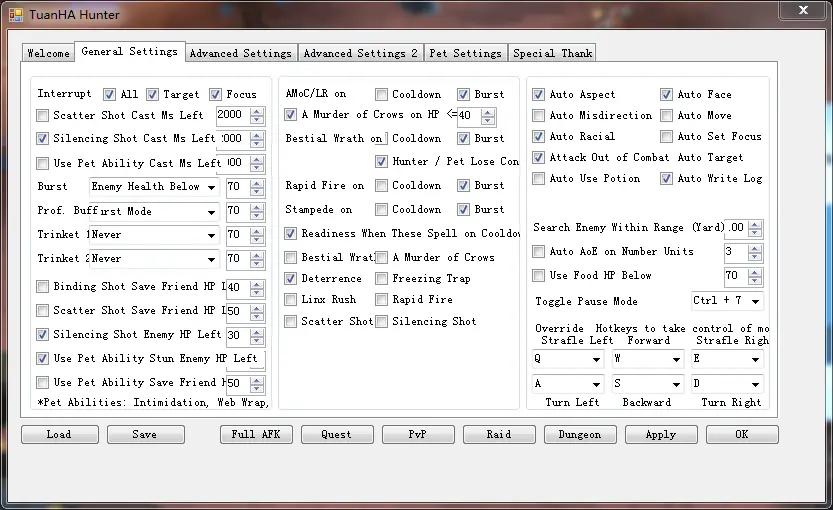Click the Save button
Viewport: 833px width, 510px height.
(145, 434)
